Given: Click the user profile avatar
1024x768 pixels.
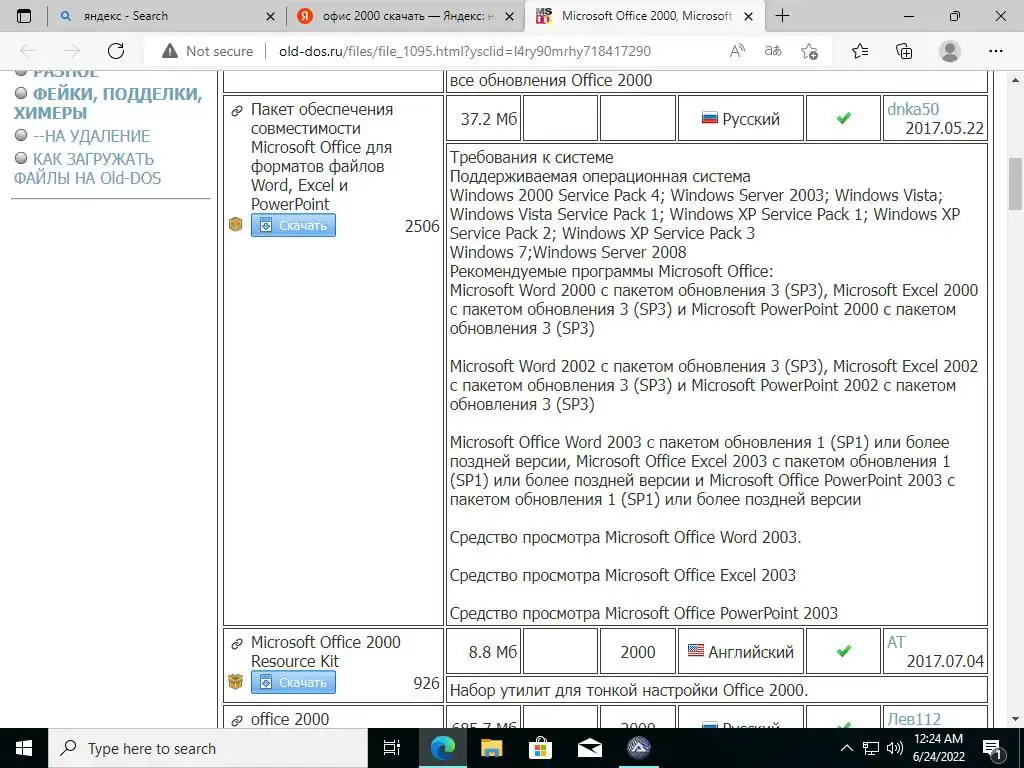Looking at the screenshot, I should [950, 51].
